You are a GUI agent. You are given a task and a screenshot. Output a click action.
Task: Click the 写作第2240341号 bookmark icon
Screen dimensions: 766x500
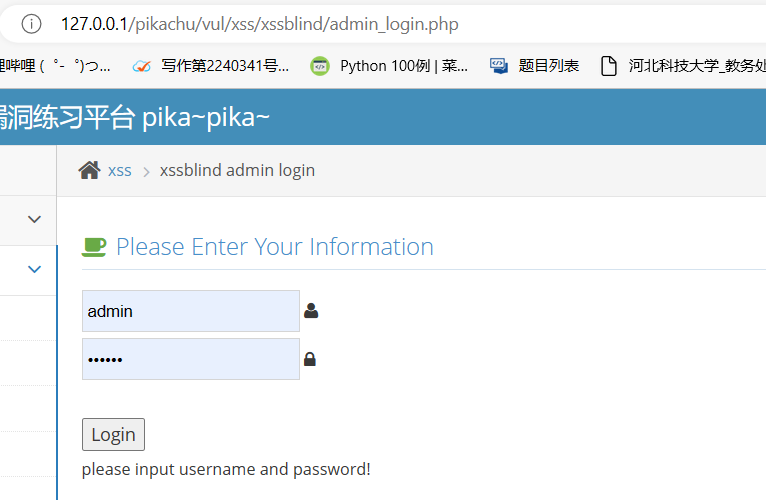pos(142,66)
